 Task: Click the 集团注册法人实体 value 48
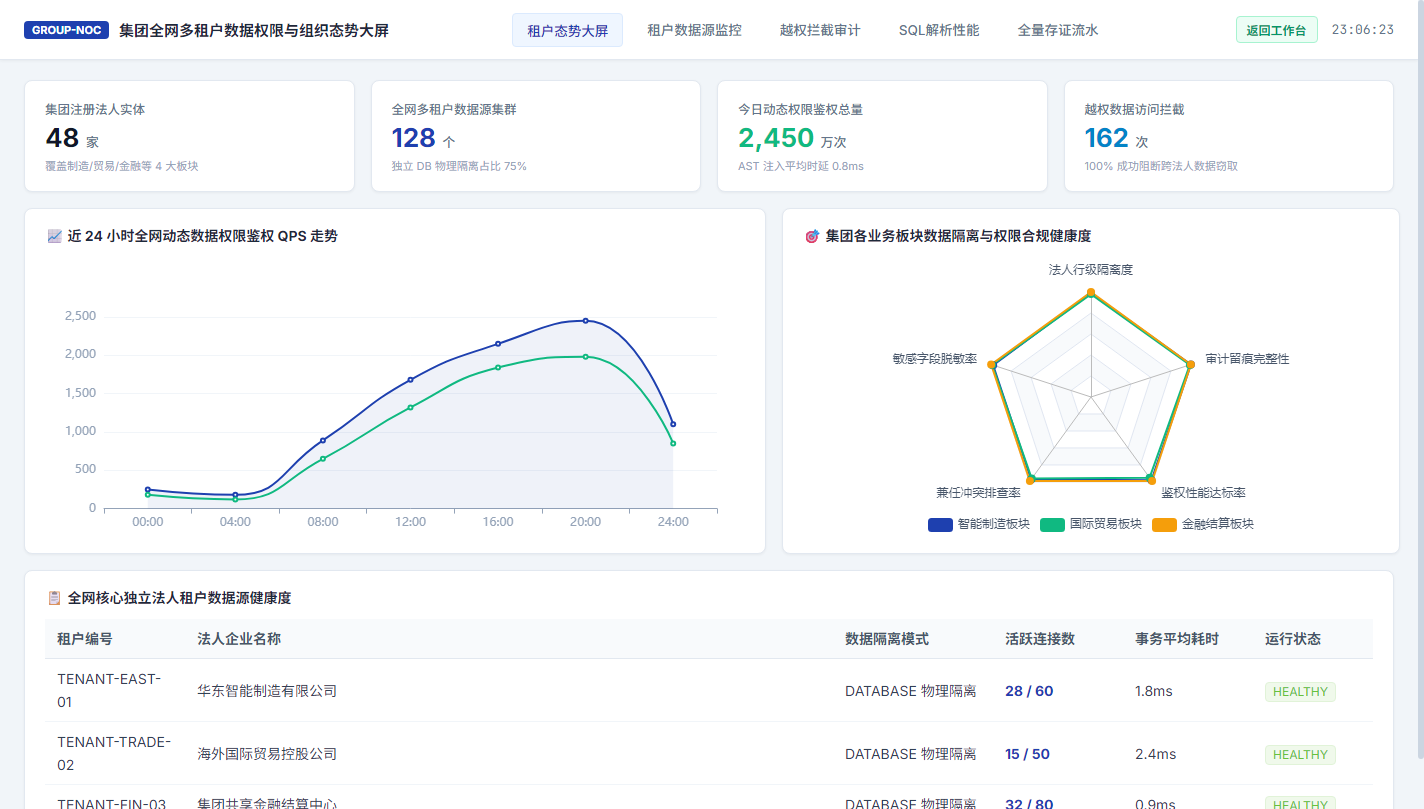pos(62,138)
